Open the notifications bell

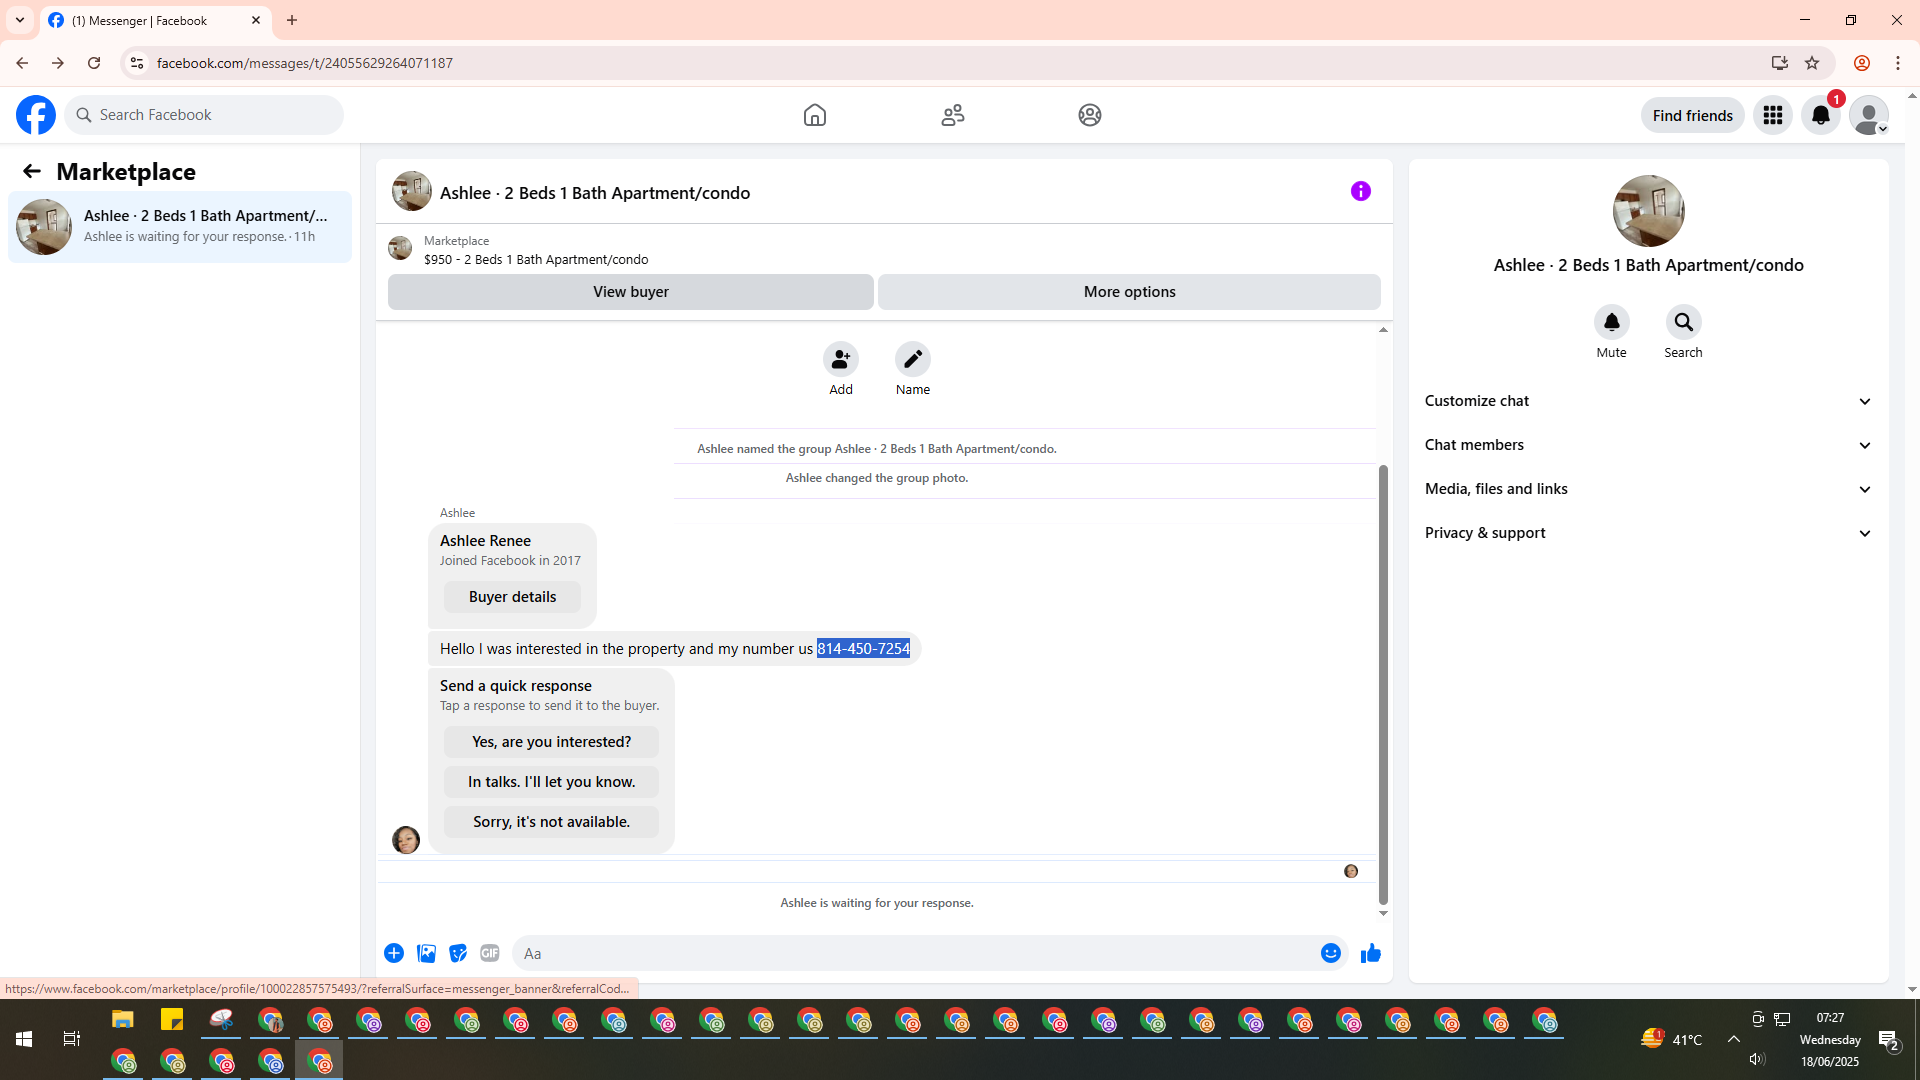(1821, 115)
